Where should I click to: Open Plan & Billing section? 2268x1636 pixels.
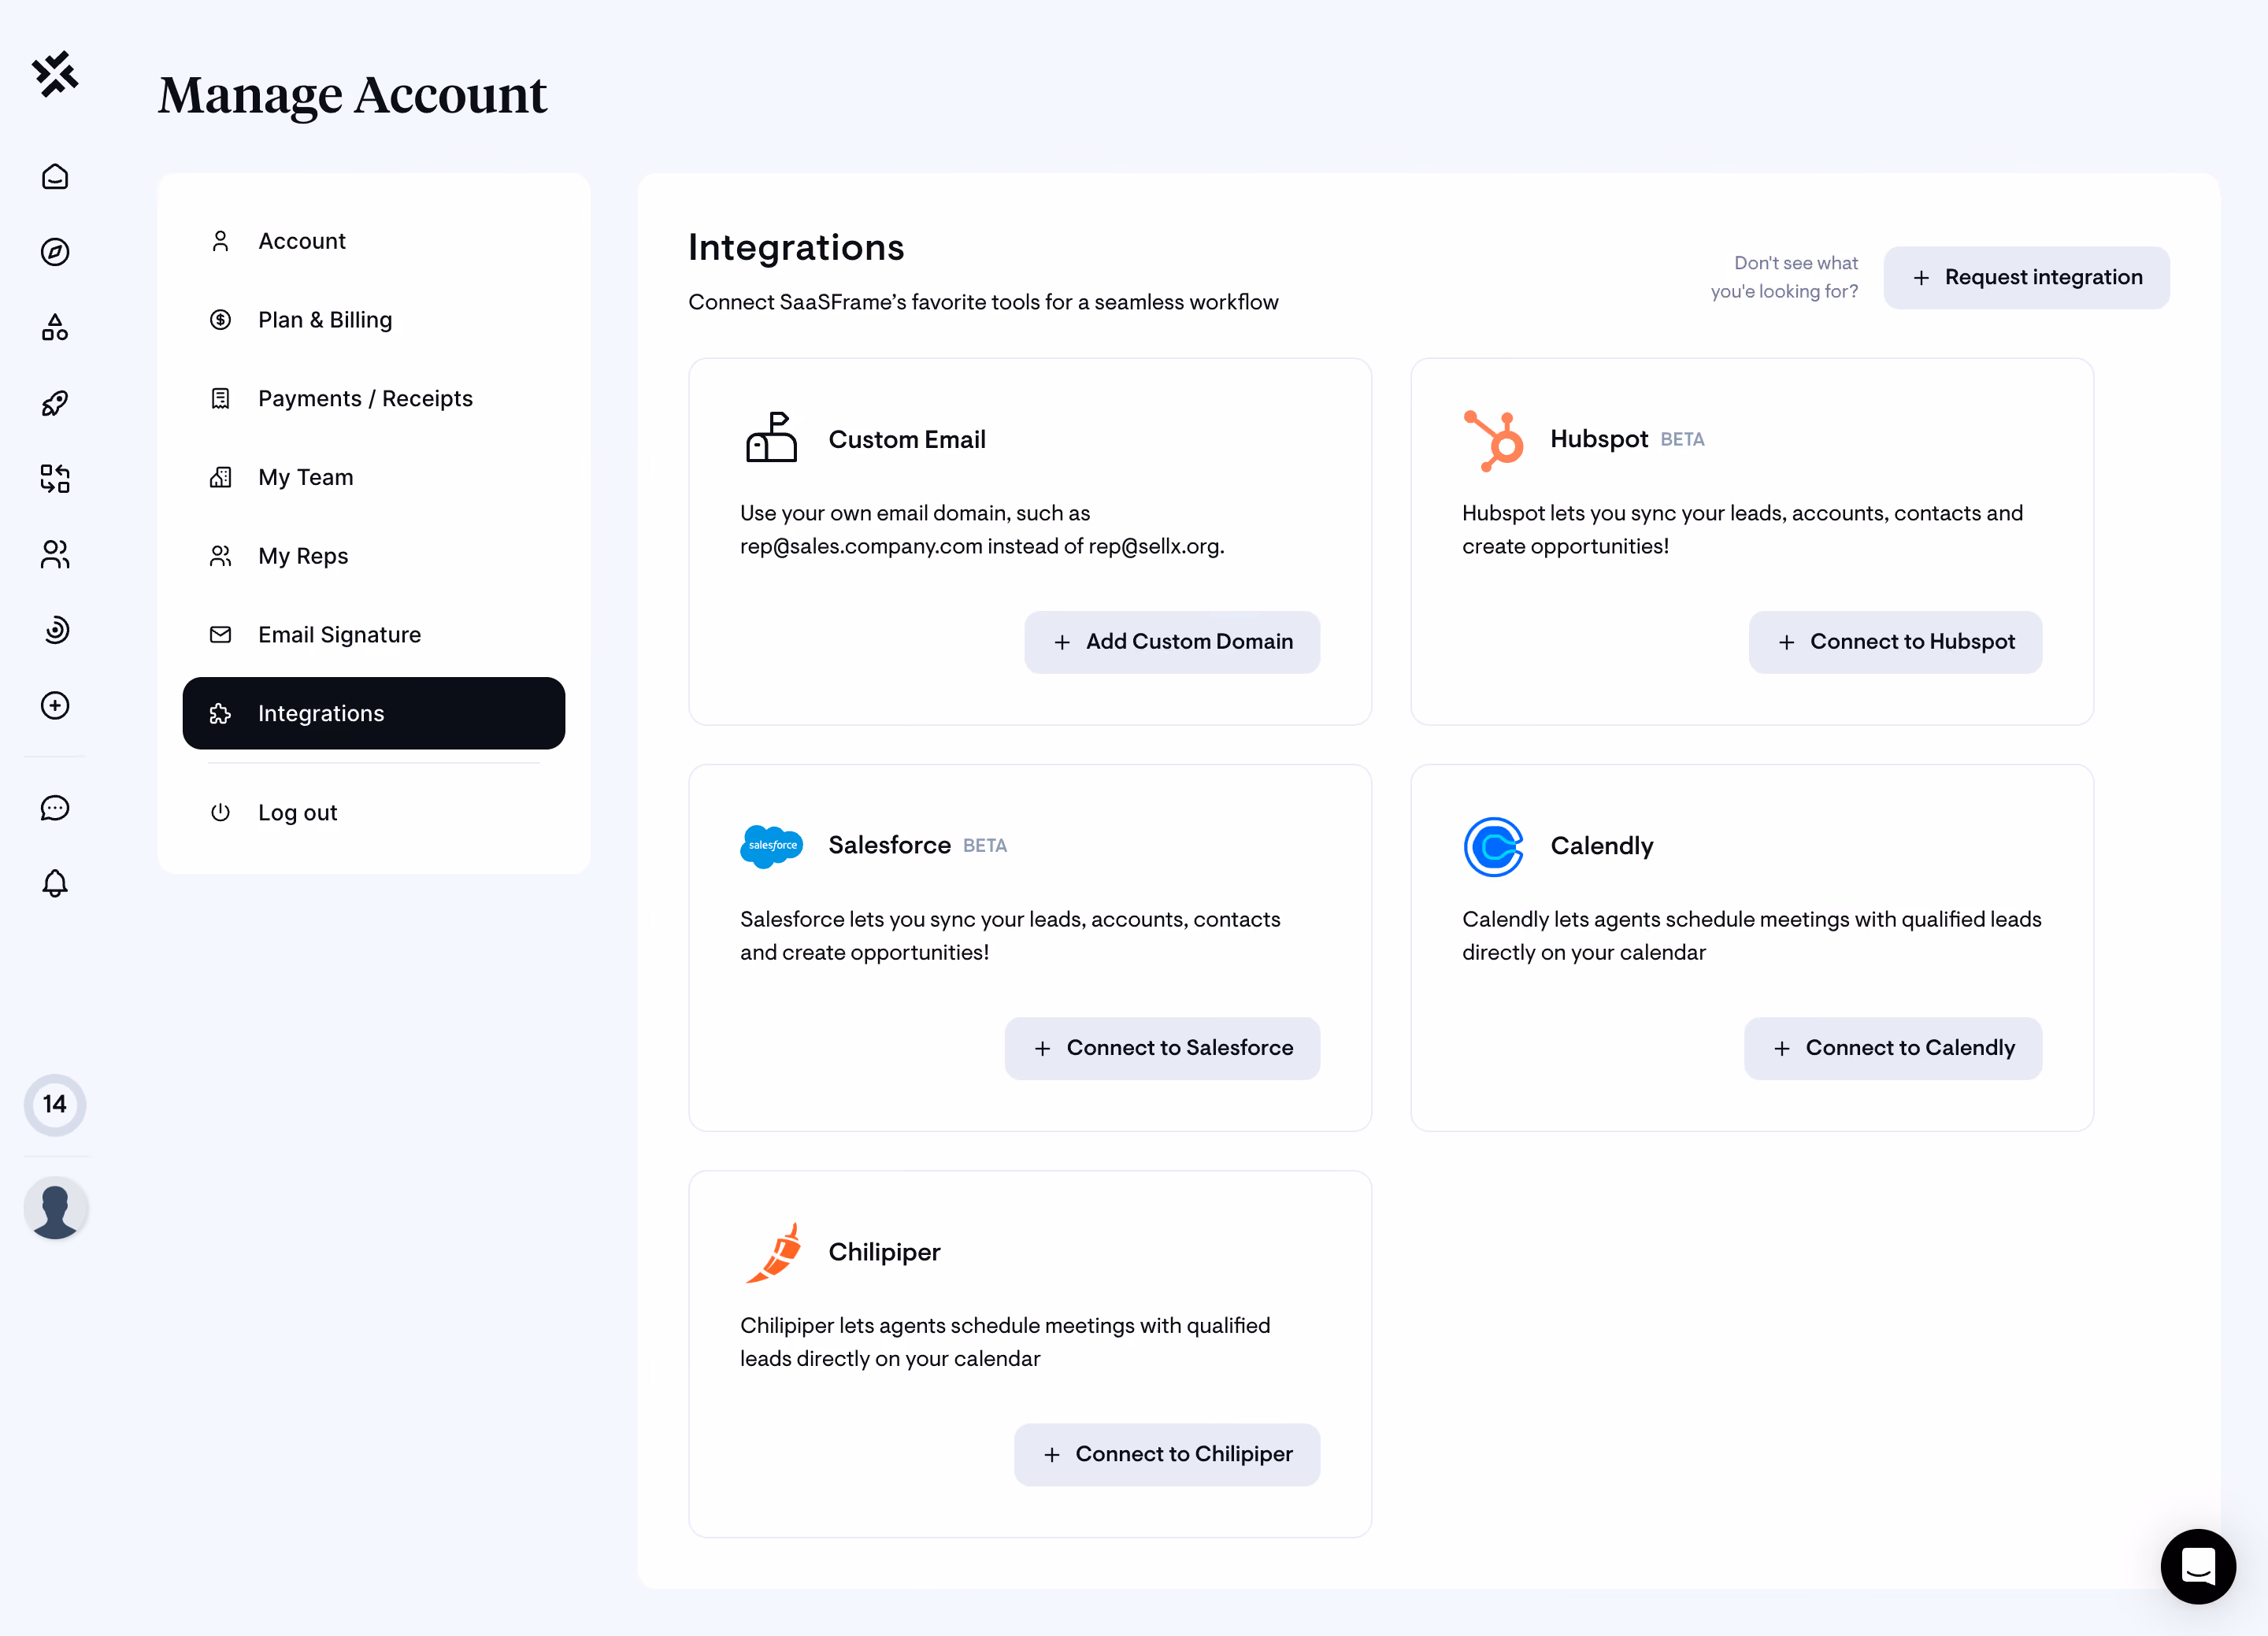pos(374,320)
